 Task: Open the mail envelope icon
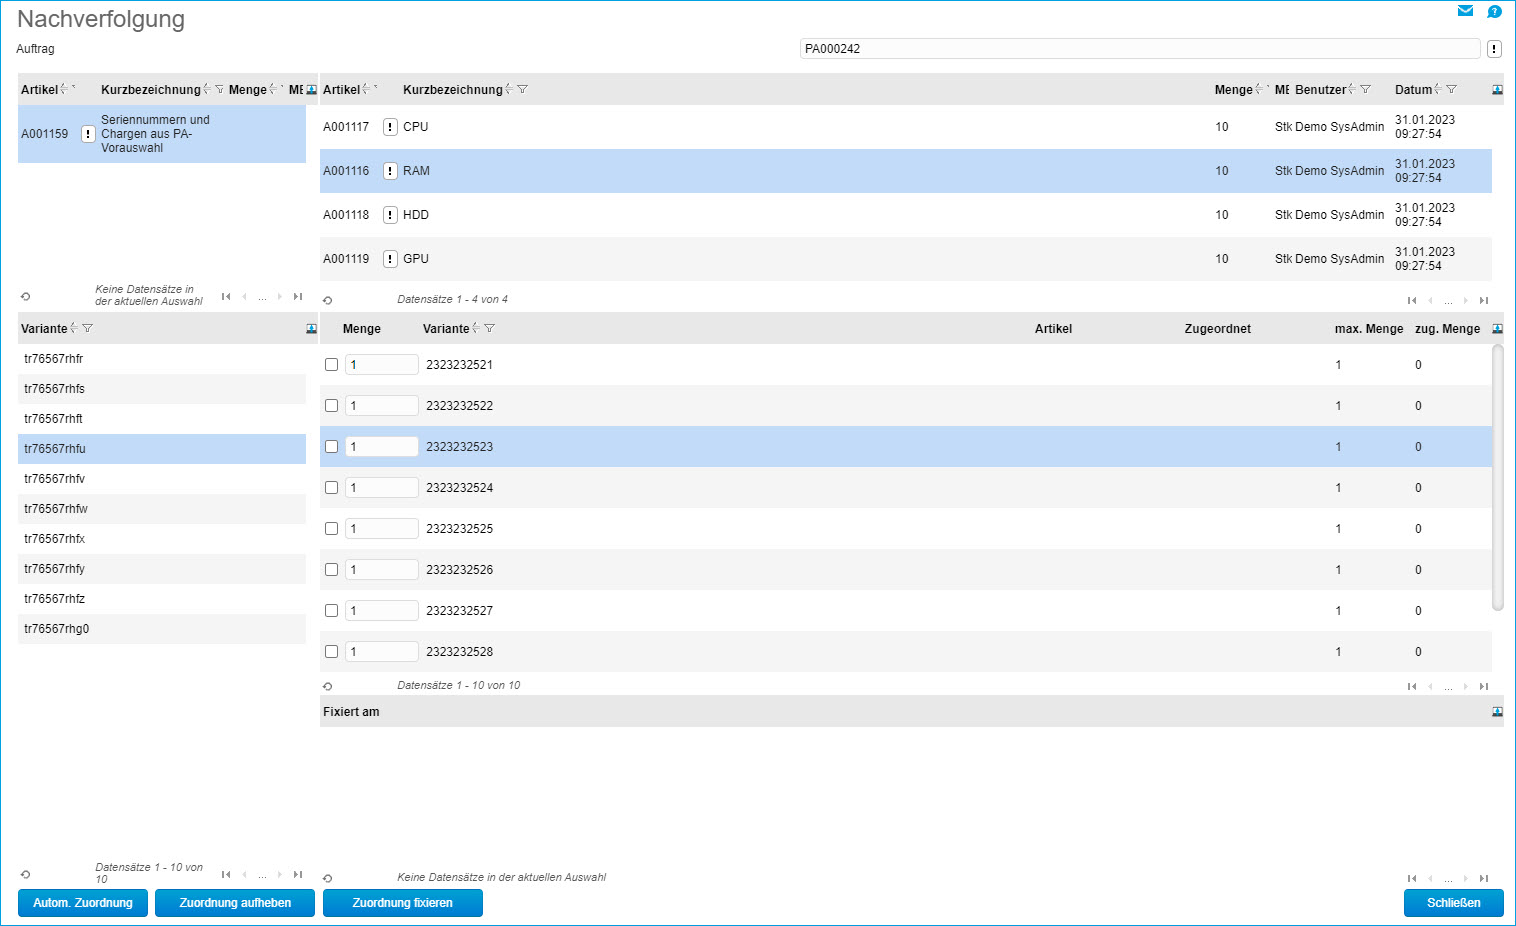click(x=1465, y=12)
